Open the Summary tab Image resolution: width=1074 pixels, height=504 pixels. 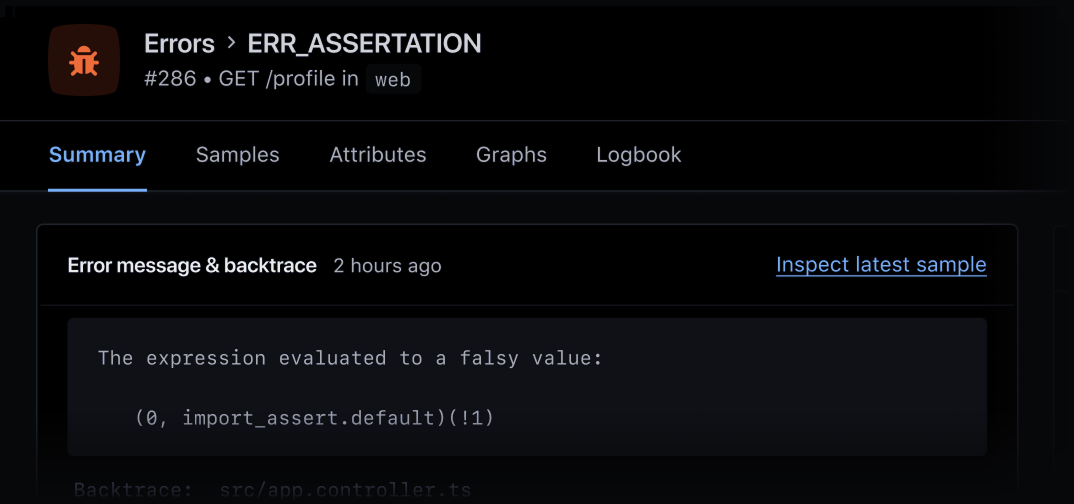click(97, 155)
